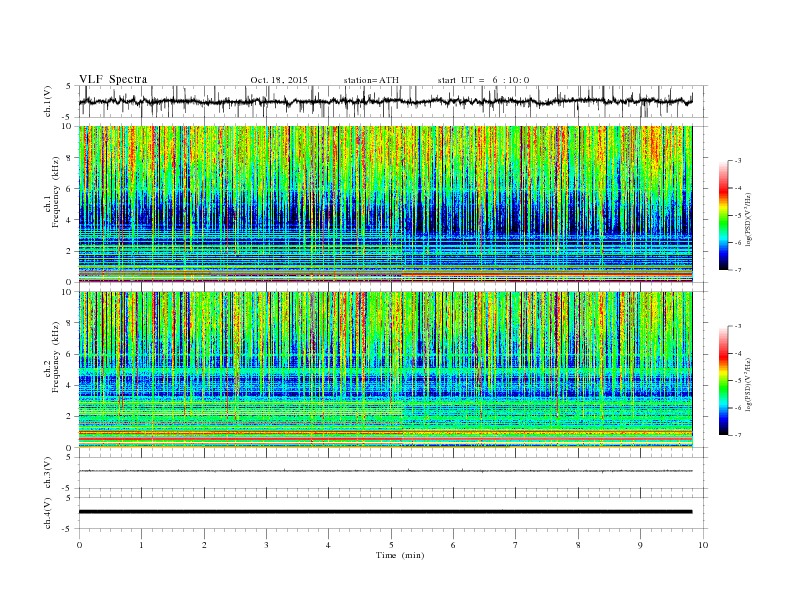Viewport: 792px width, 612px height.
Task: Click the '9' tick on the time axis
Action: [640, 545]
